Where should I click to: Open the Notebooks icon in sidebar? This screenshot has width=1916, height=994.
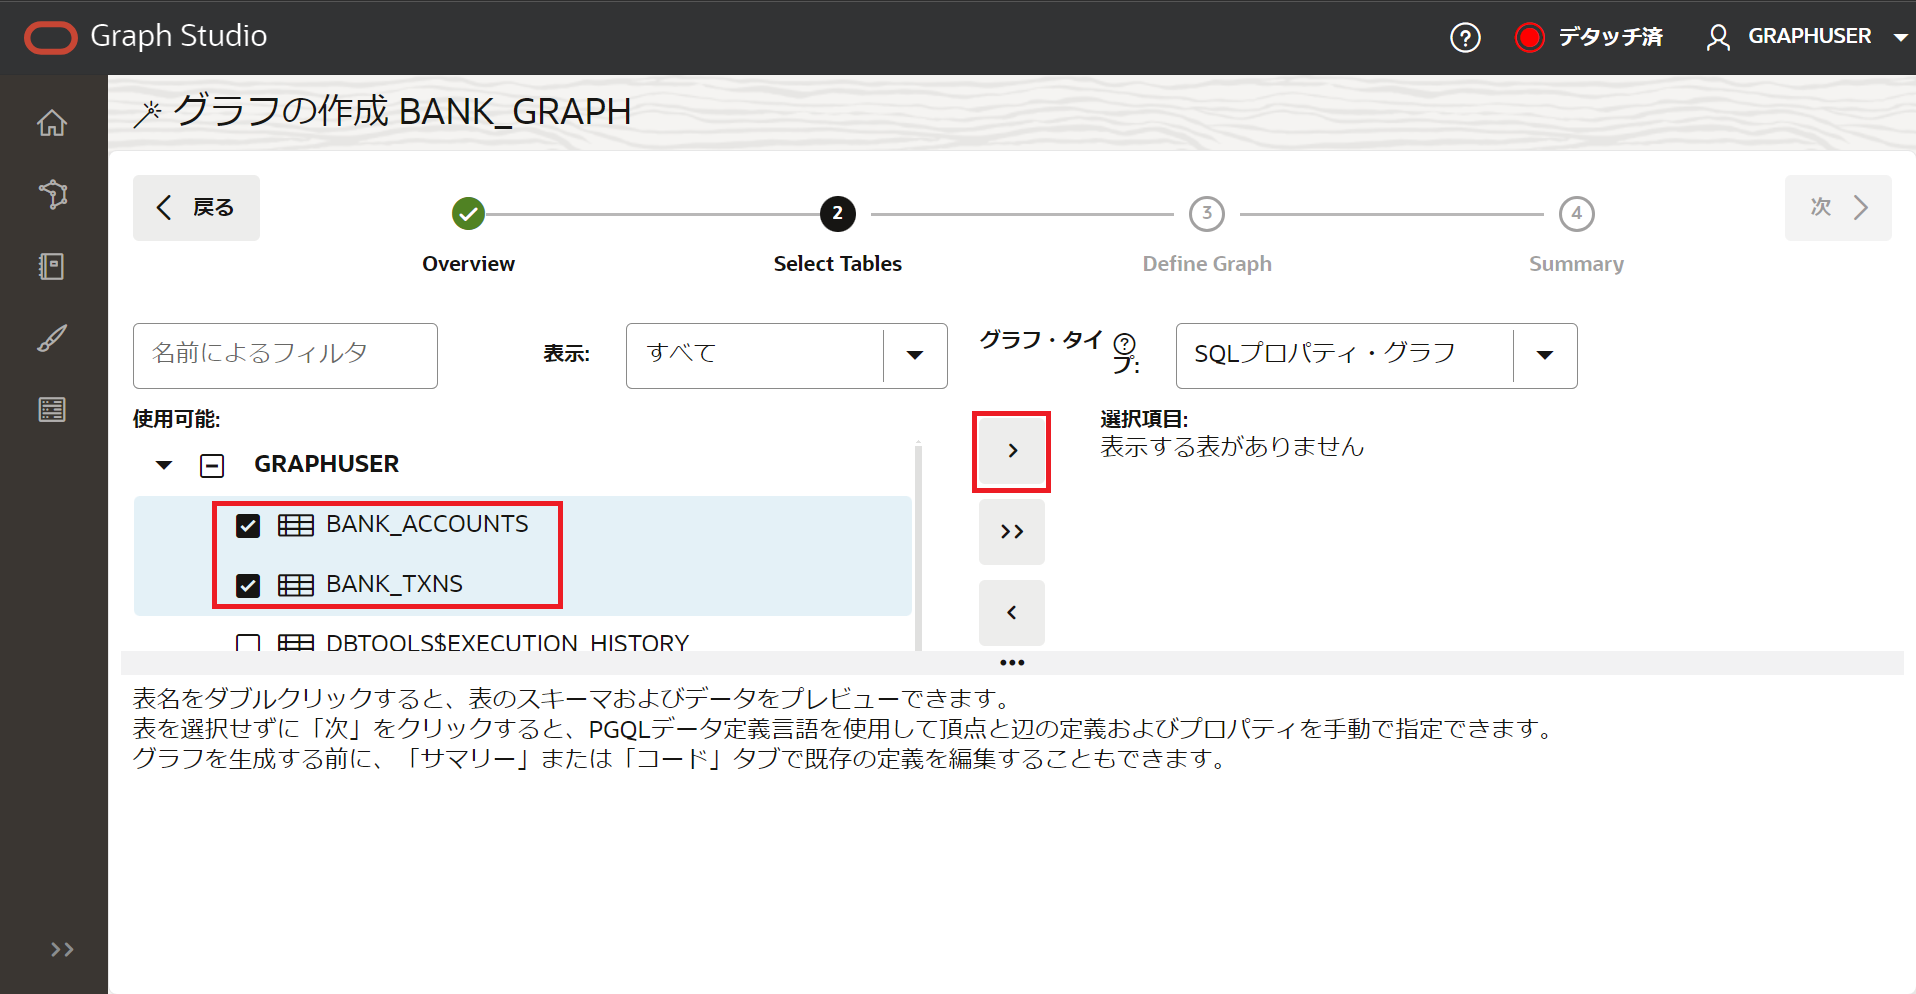(x=52, y=266)
